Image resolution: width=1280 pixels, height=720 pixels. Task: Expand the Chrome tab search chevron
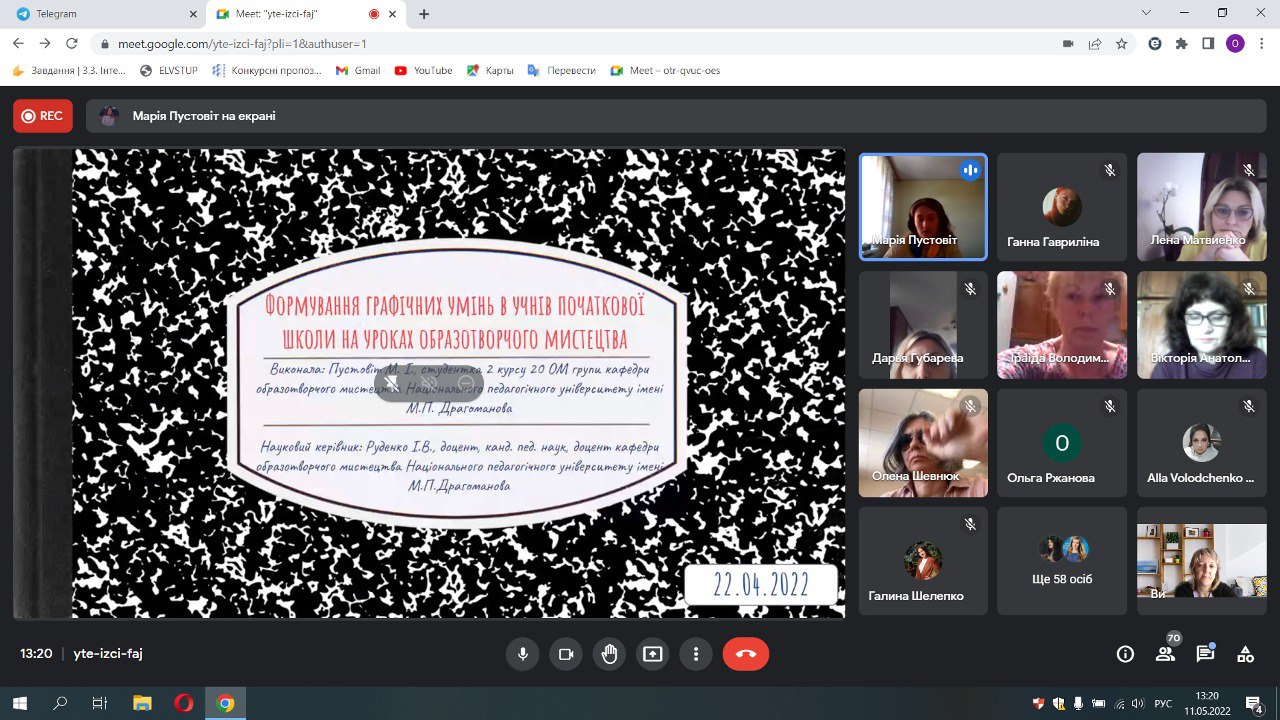click(x=1146, y=13)
